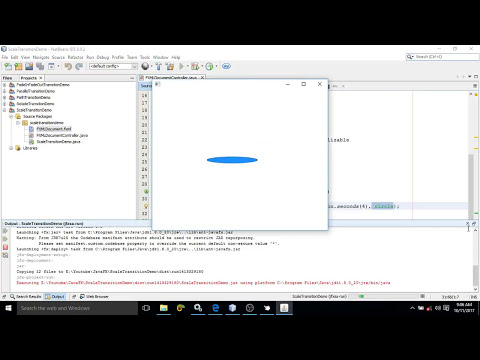The width and height of the screenshot is (480, 360).
Task: Open the Edge browser taskbar icon
Action: pyautogui.click(x=215, y=308)
